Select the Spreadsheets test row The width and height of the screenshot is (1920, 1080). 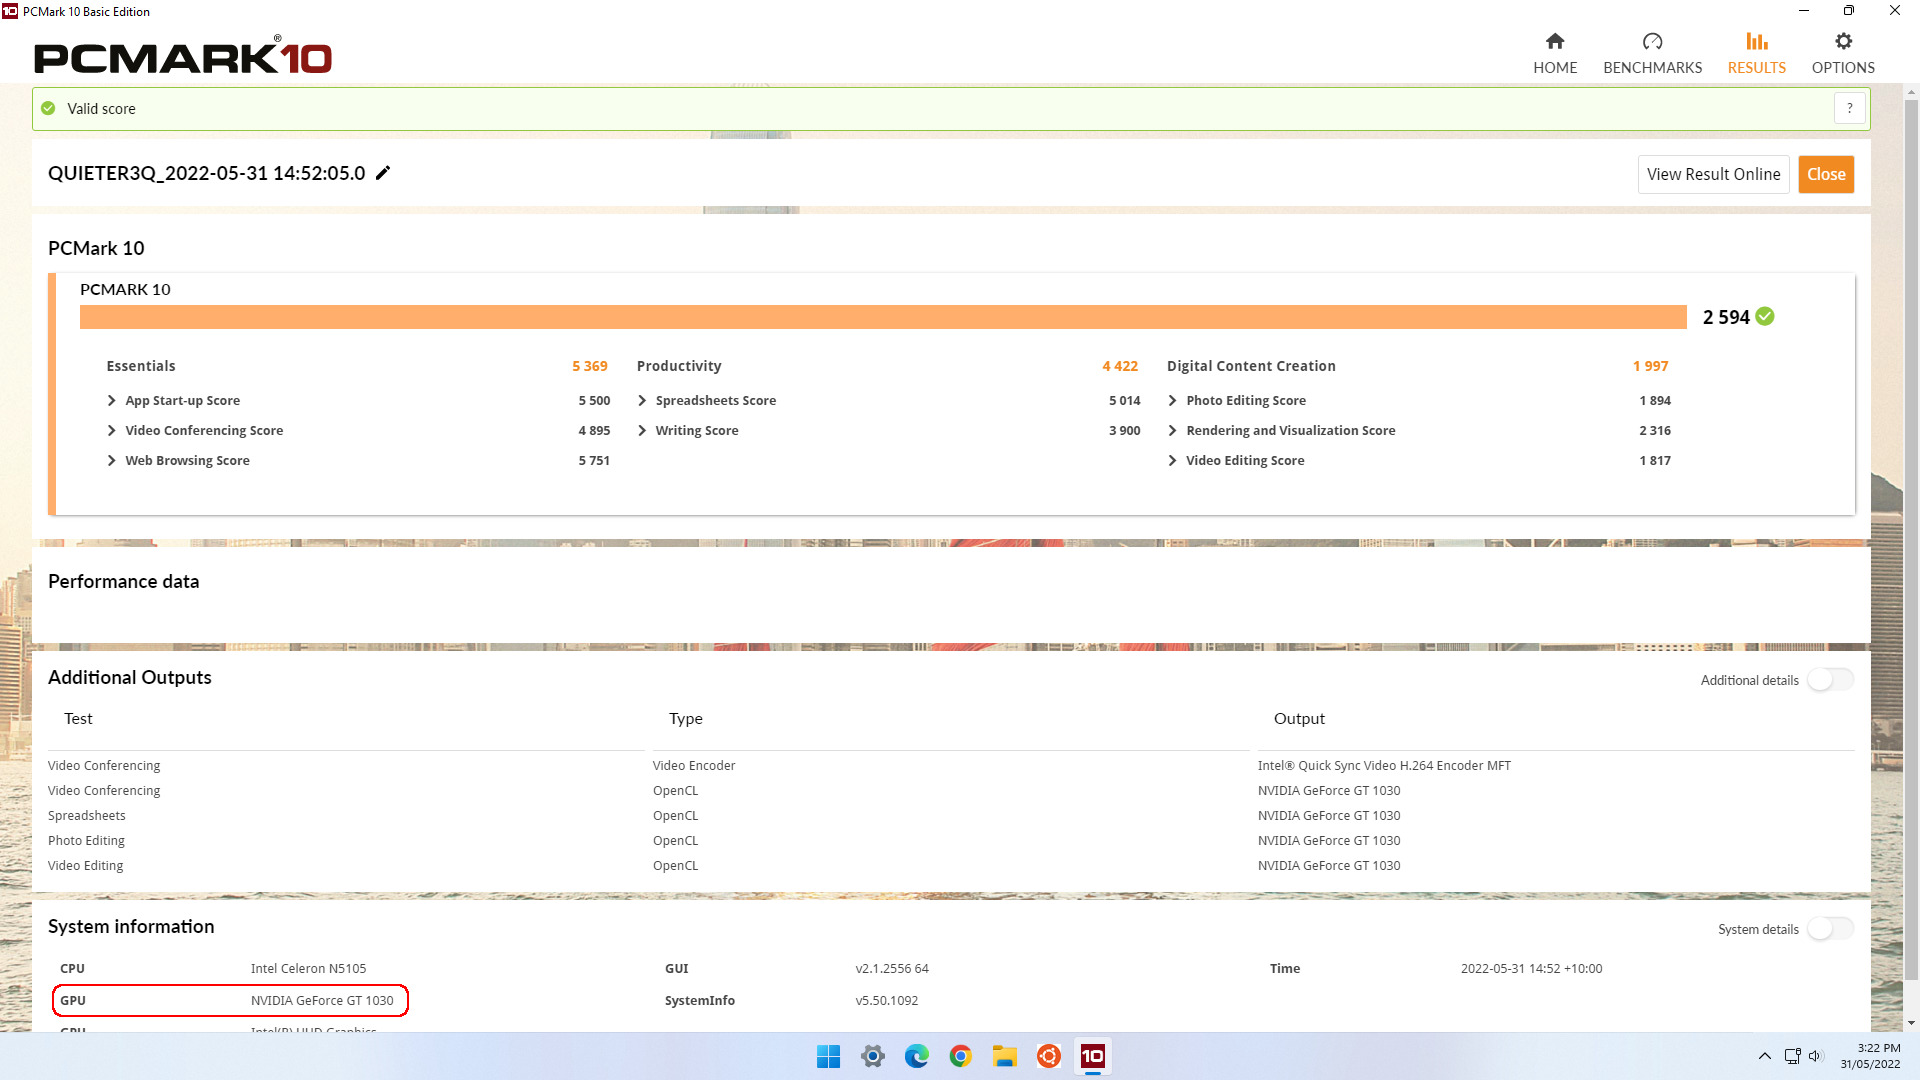tap(87, 815)
